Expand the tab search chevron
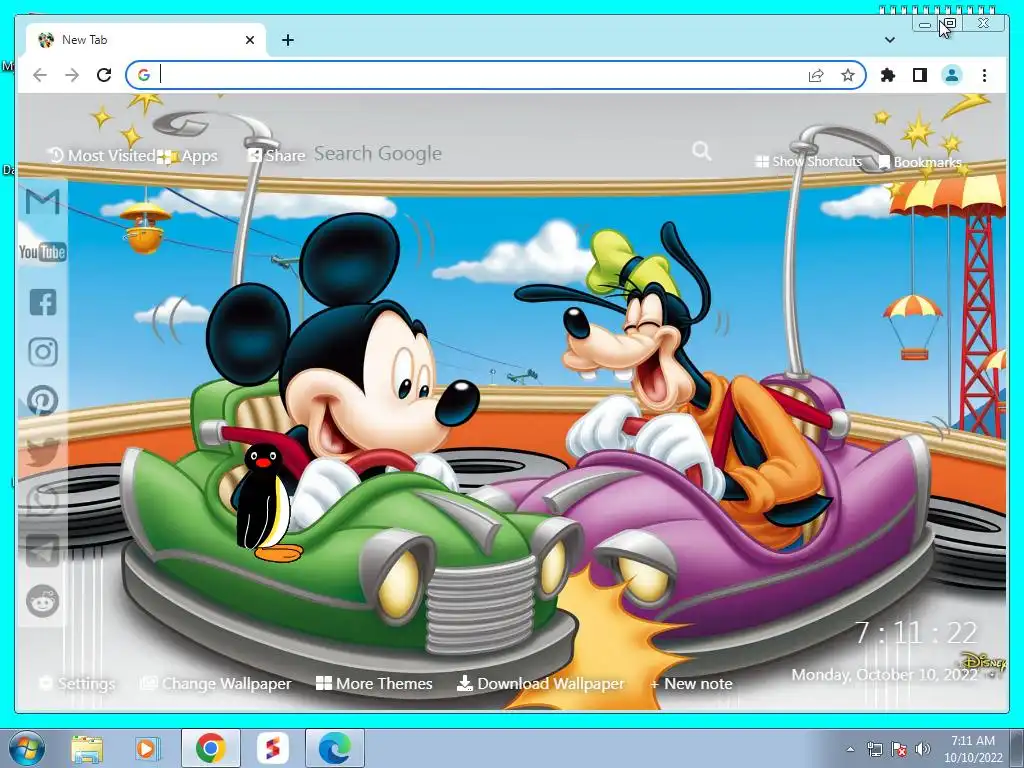The height and width of the screenshot is (768, 1024). click(x=889, y=40)
